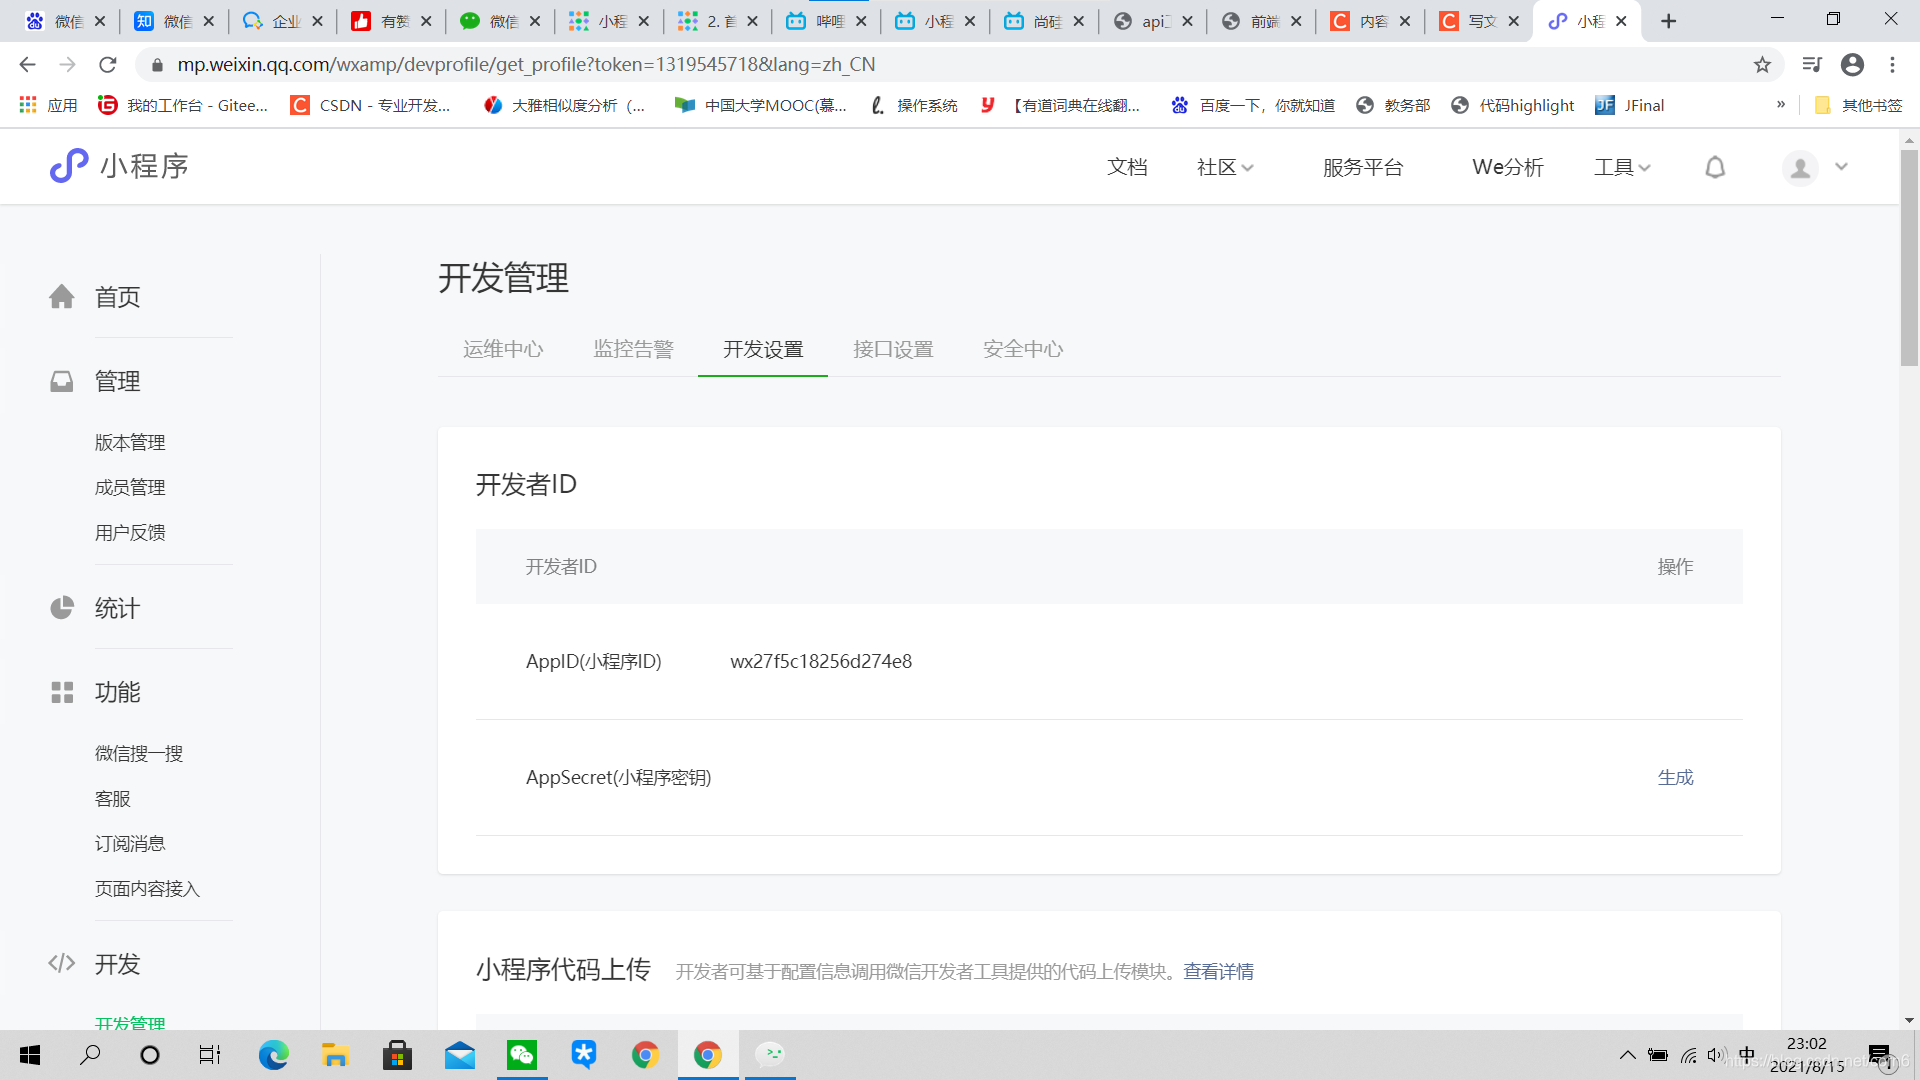
Task: Open new browser tab with plus
Action: 1668,21
